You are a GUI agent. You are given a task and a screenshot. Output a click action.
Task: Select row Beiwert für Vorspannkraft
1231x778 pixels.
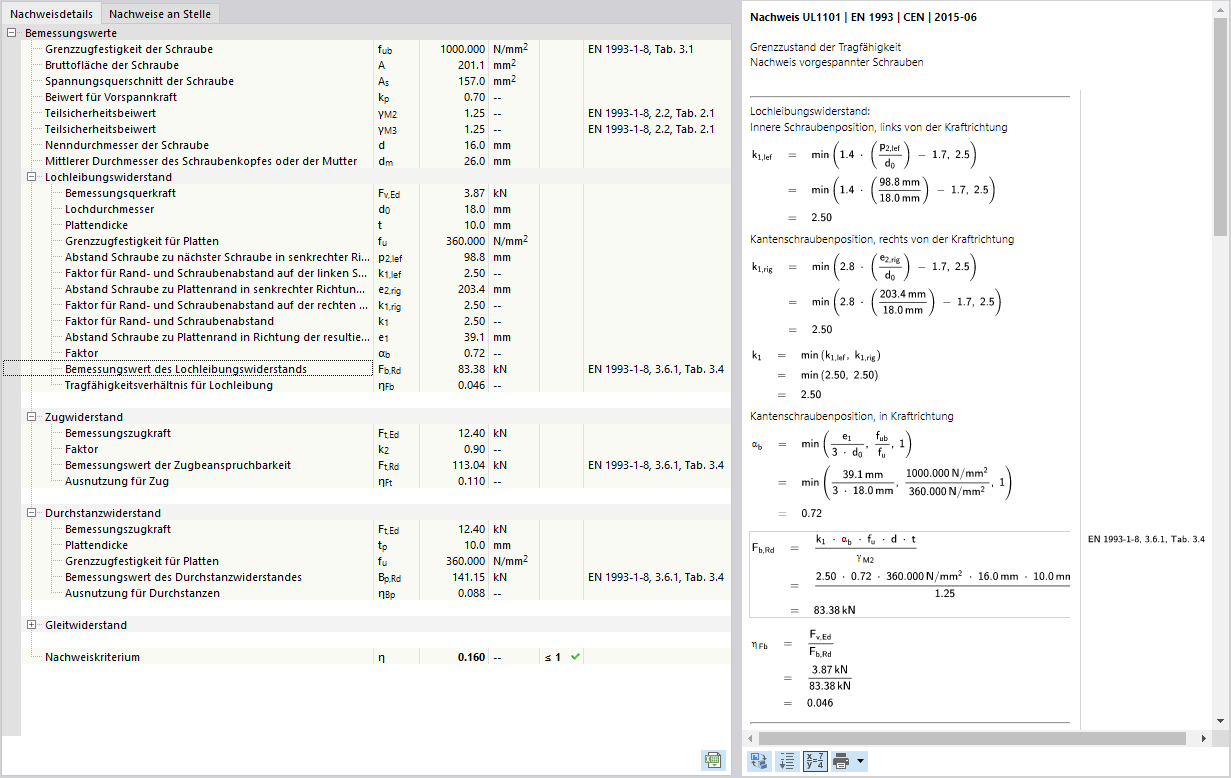point(375,97)
